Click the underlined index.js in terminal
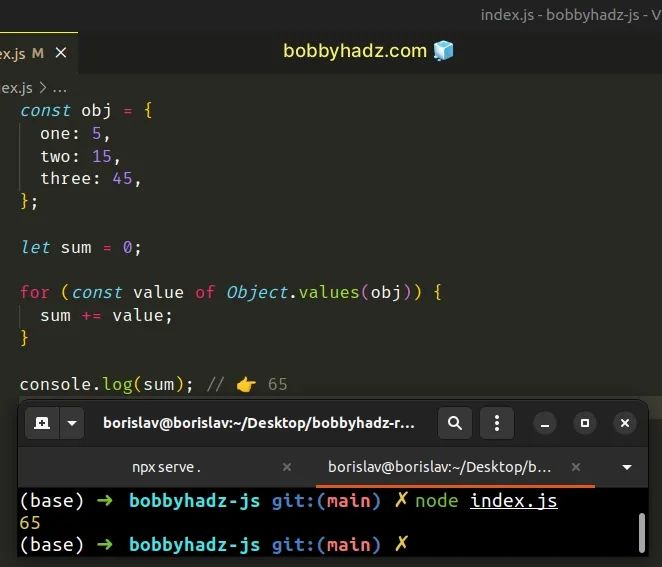Screen dimensions: 662x567 pyautogui.click(x=514, y=501)
